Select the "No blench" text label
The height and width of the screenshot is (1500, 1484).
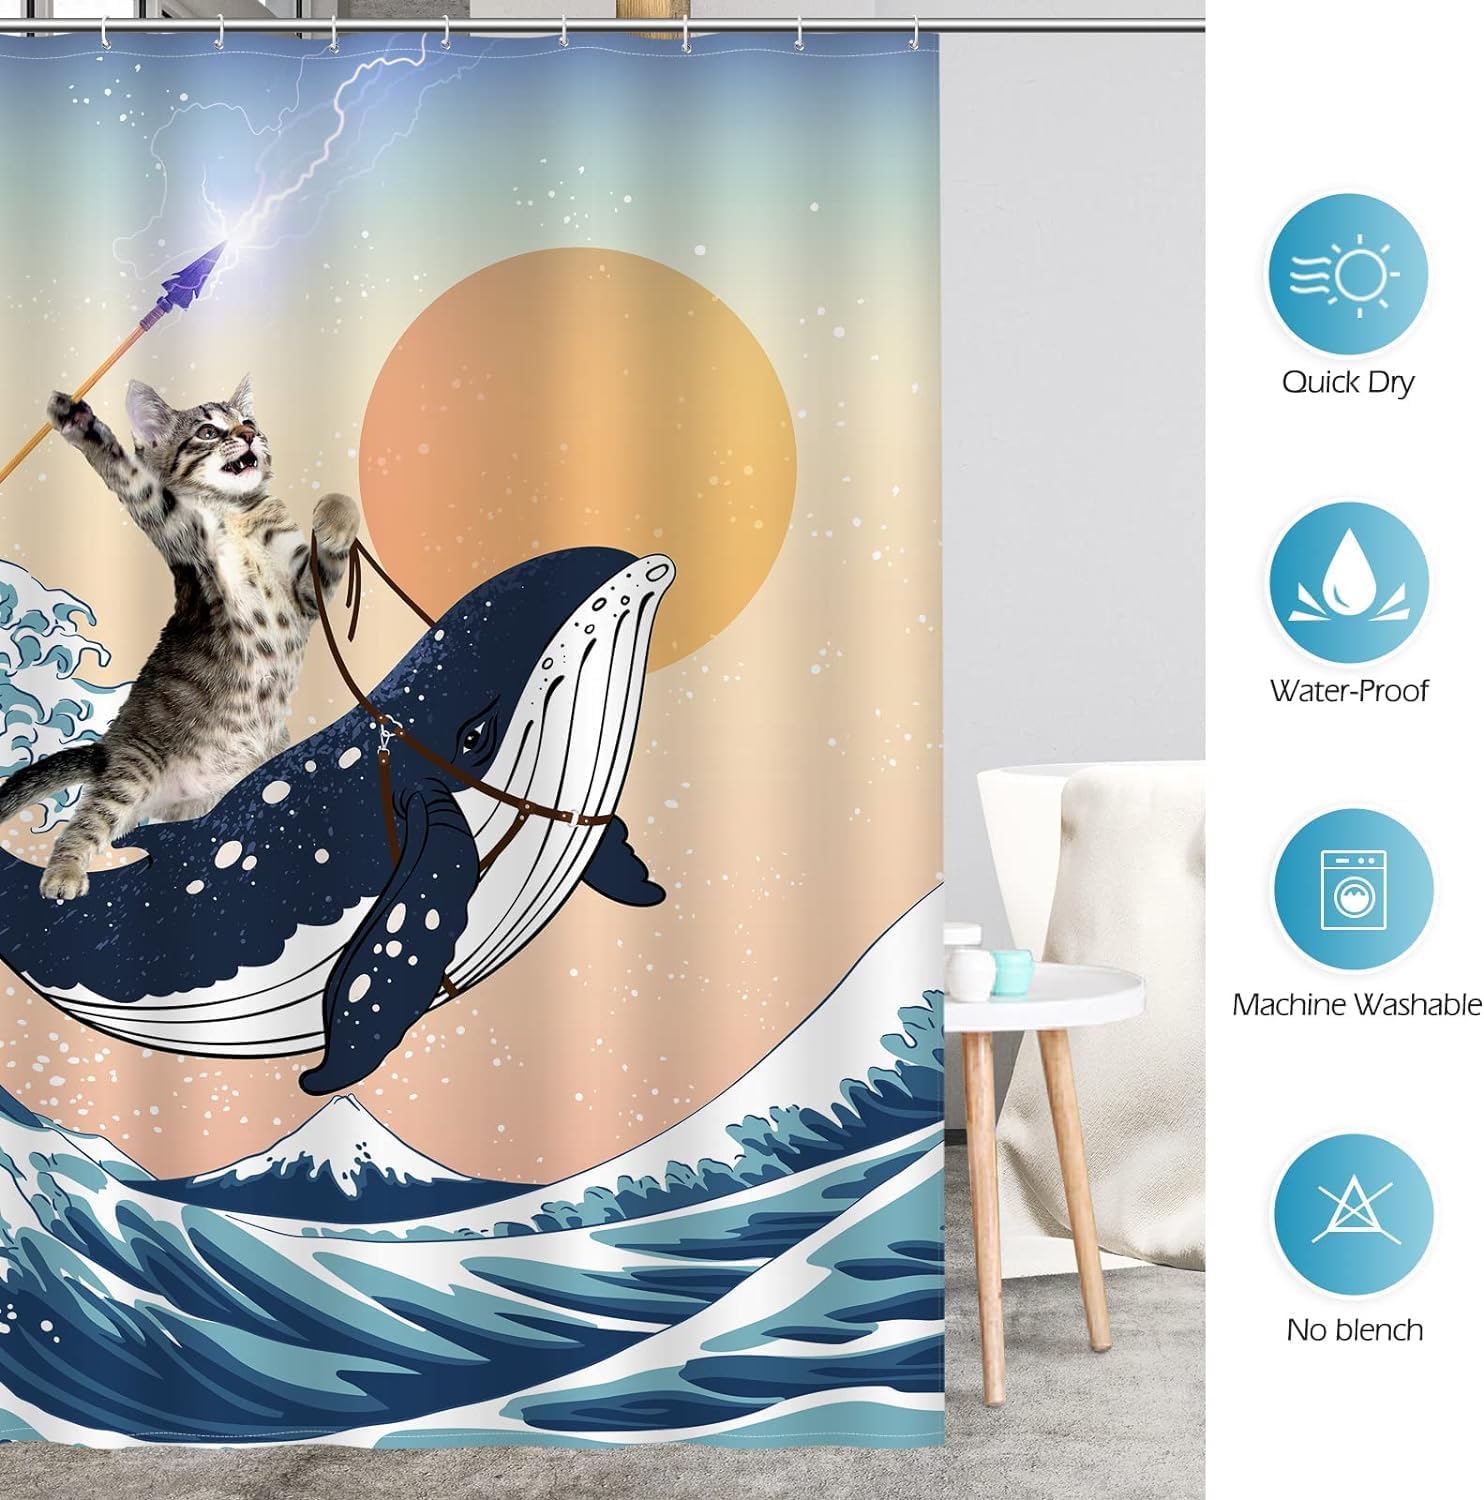point(1354,1329)
